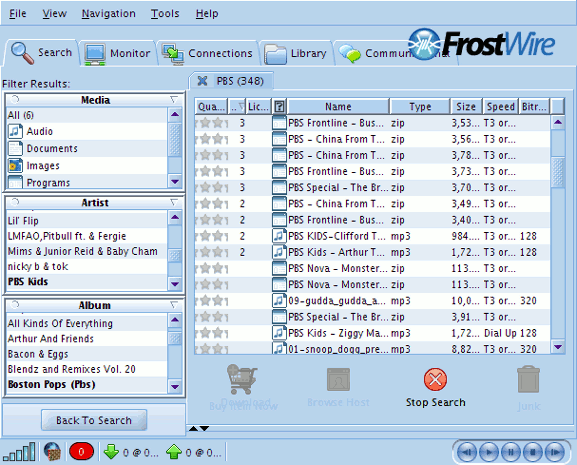Click the Stop Search red X icon
This screenshot has height=465, width=577.
[435, 379]
